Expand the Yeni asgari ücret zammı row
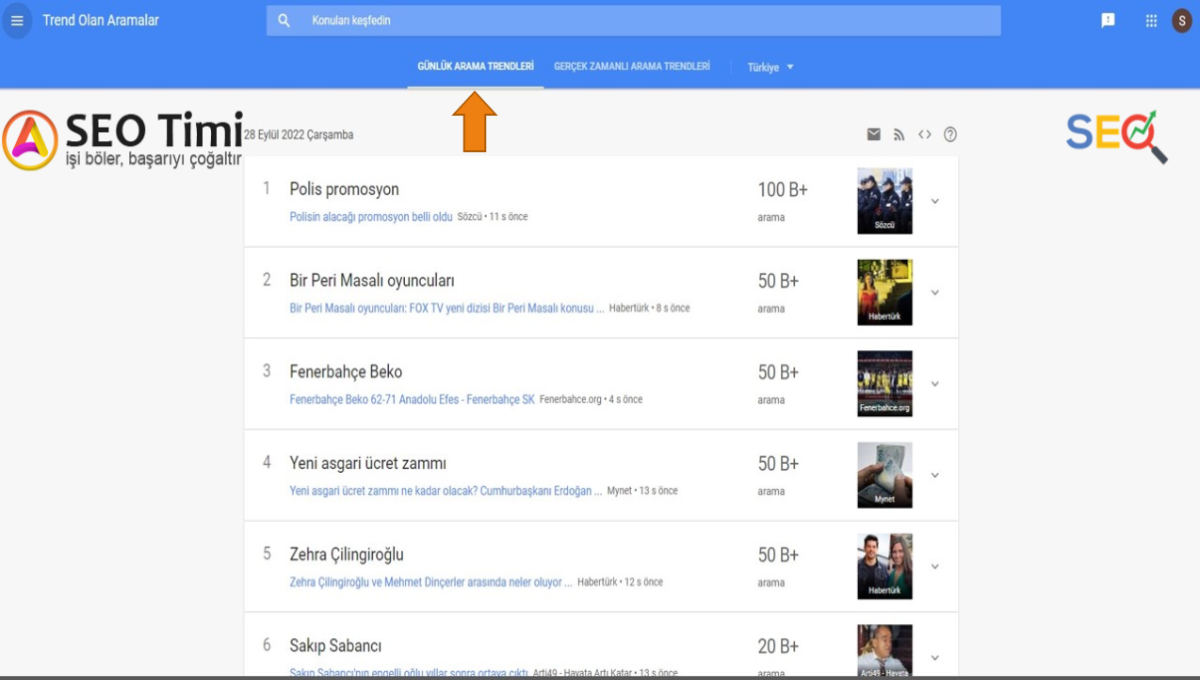1200x680 pixels. 935,475
